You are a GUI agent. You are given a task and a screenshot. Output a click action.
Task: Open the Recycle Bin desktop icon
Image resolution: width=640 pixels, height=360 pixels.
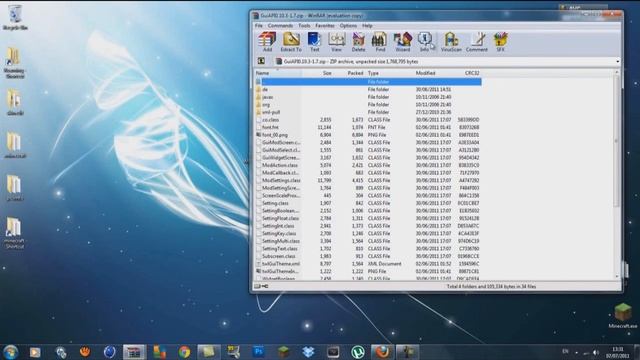click(15, 18)
